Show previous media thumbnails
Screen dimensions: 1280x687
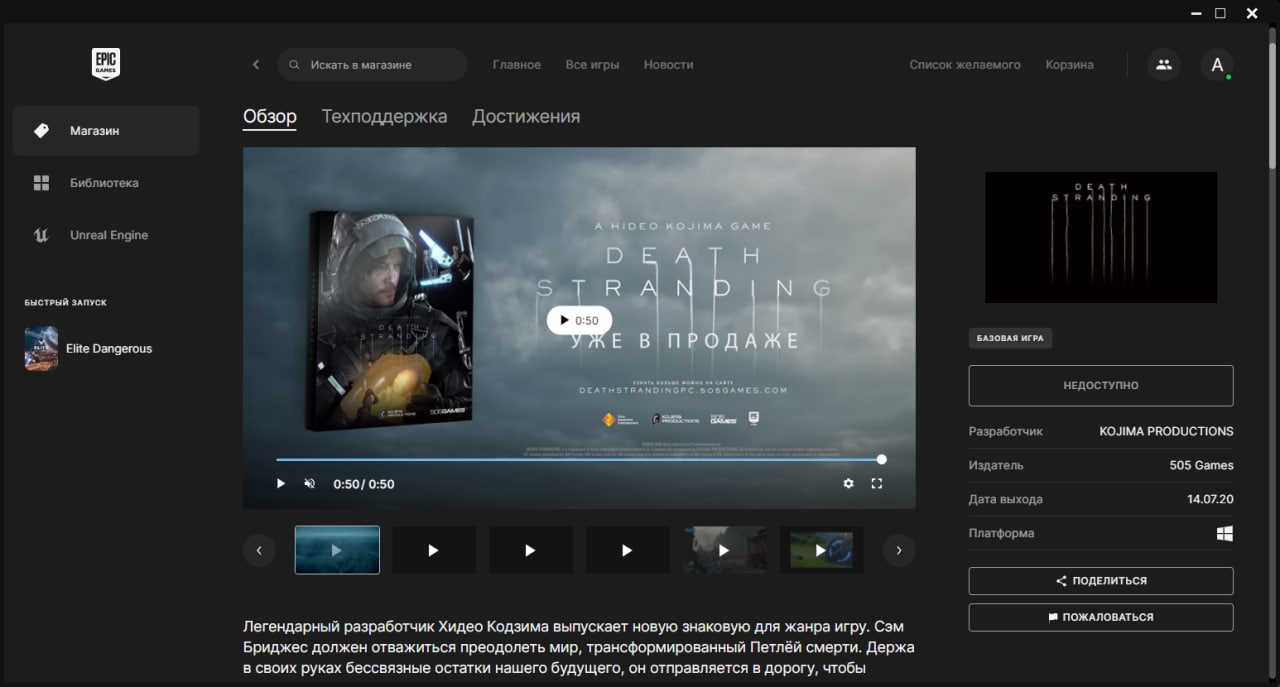coord(259,550)
